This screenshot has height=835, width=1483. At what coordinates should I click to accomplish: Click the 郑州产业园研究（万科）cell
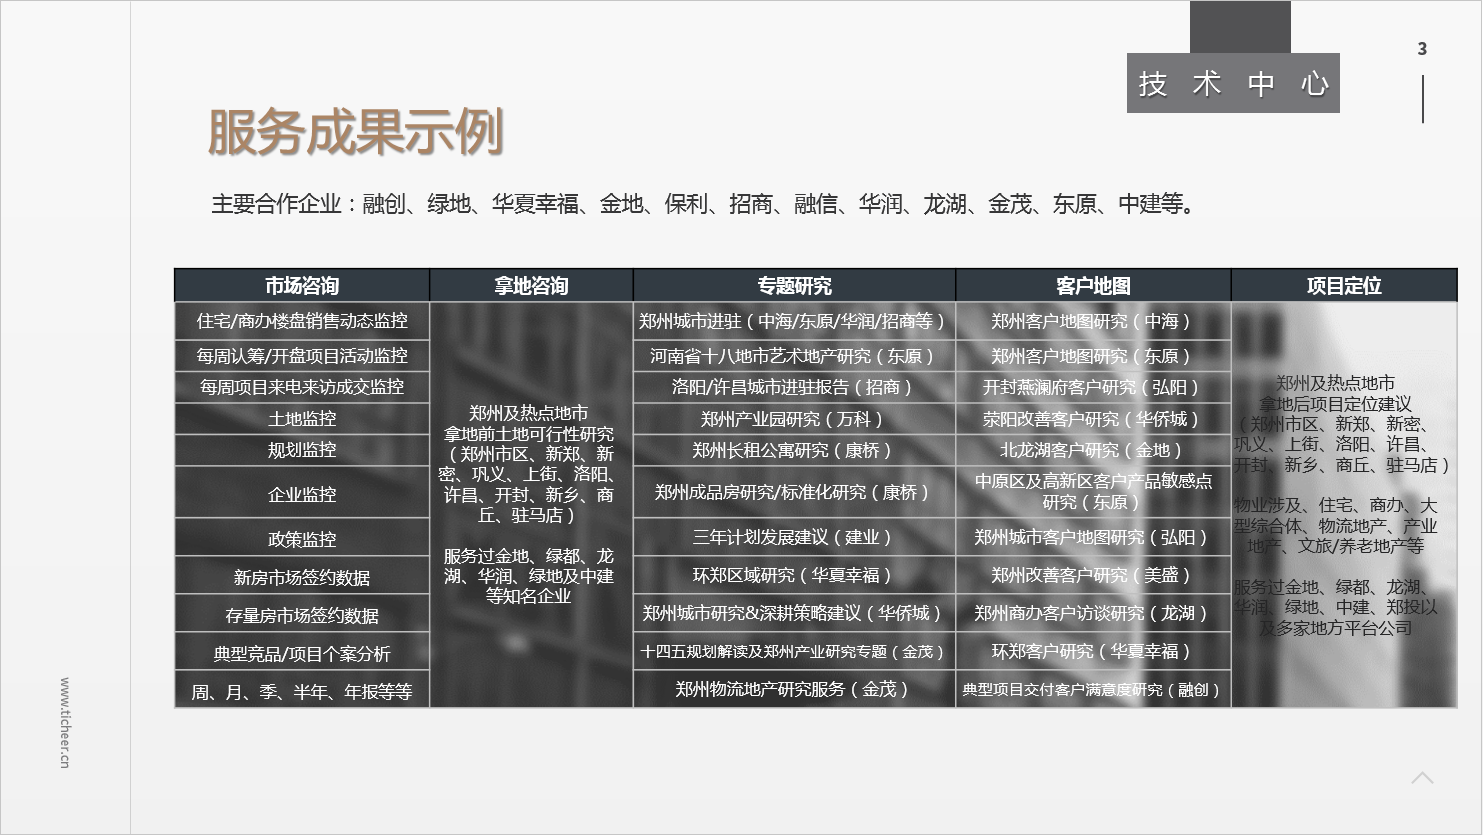tap(794, 419)
